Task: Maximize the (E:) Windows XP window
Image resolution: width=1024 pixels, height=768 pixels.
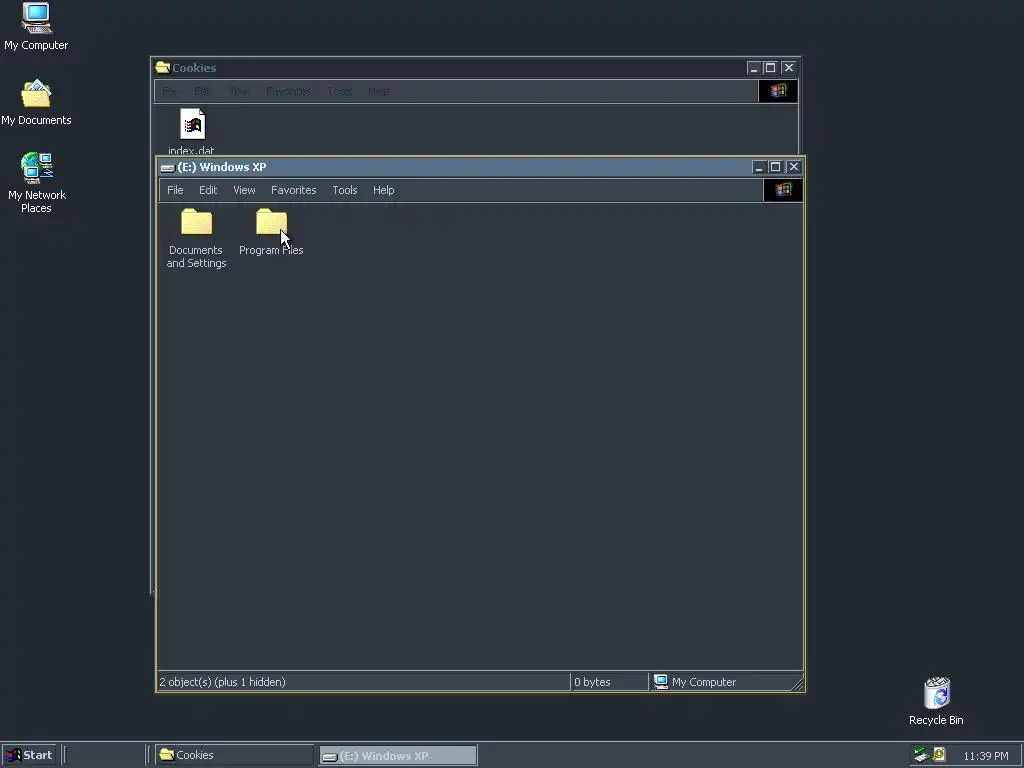Action: (x=775, y=167)
